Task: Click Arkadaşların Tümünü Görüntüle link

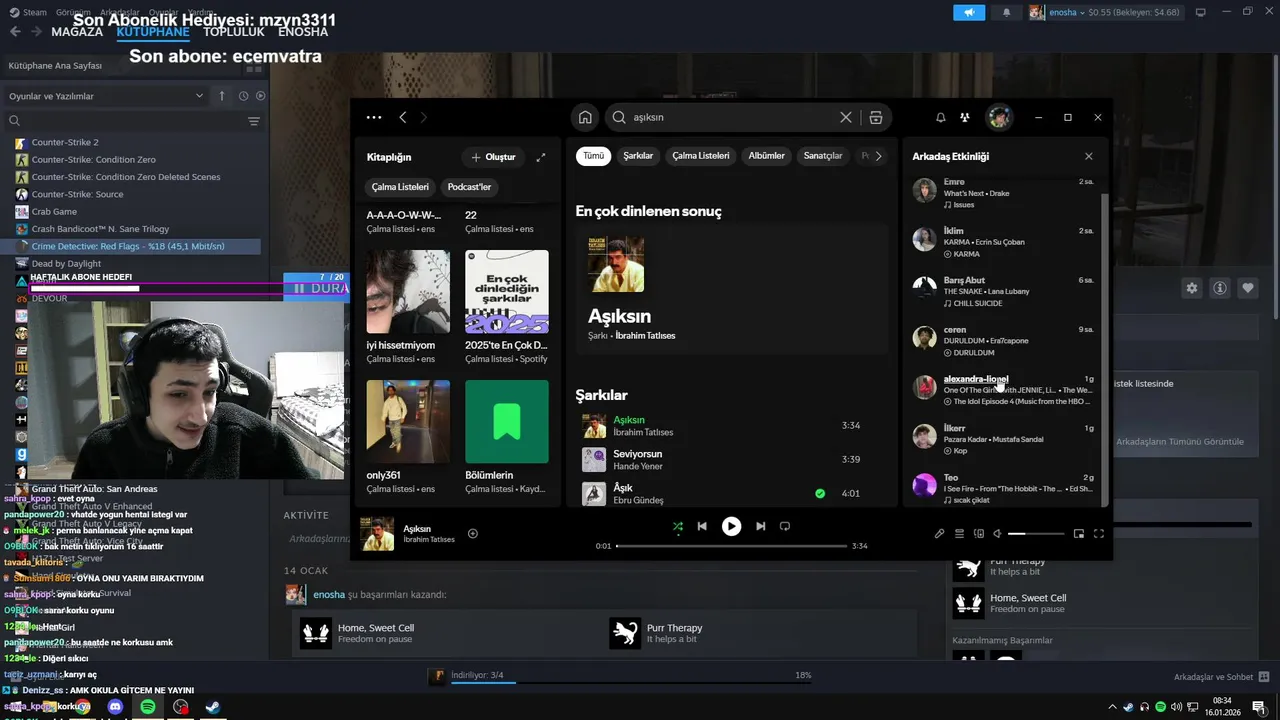Action: (1180, 441)
